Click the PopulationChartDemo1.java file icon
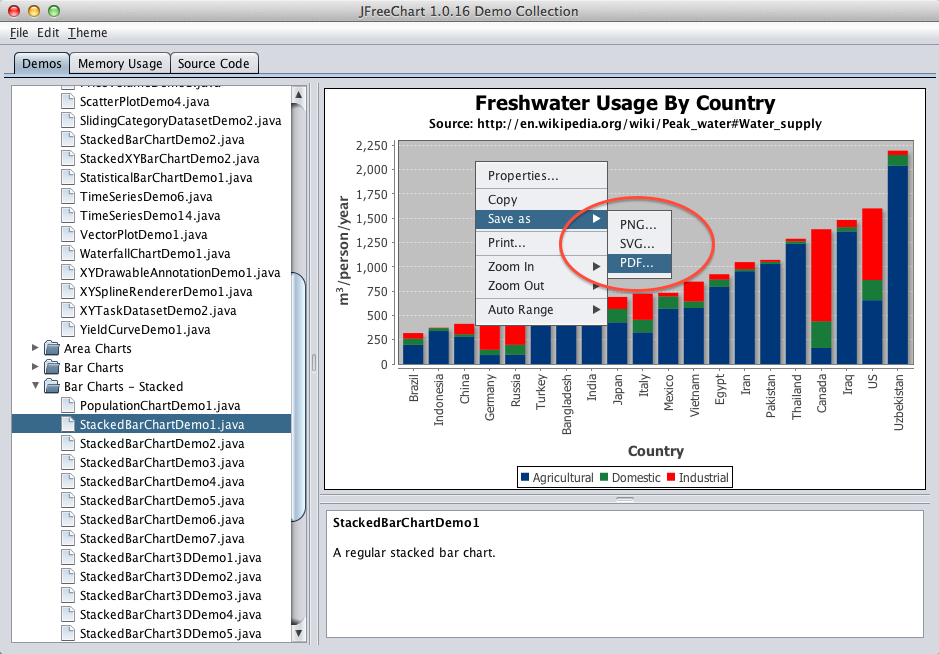939x654 pixels. click(x=68, y=405)
